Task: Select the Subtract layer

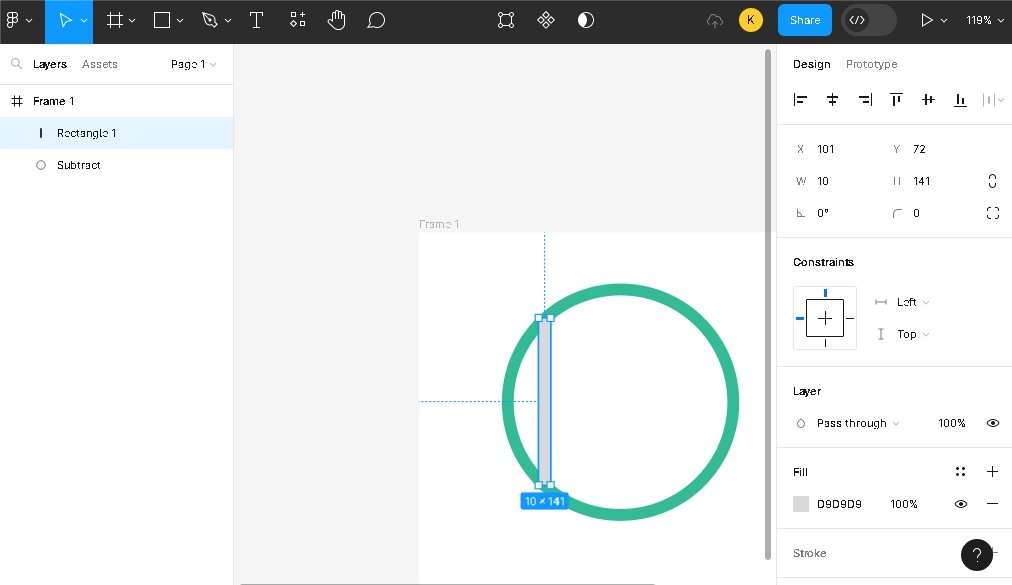Action: [79, 165]
